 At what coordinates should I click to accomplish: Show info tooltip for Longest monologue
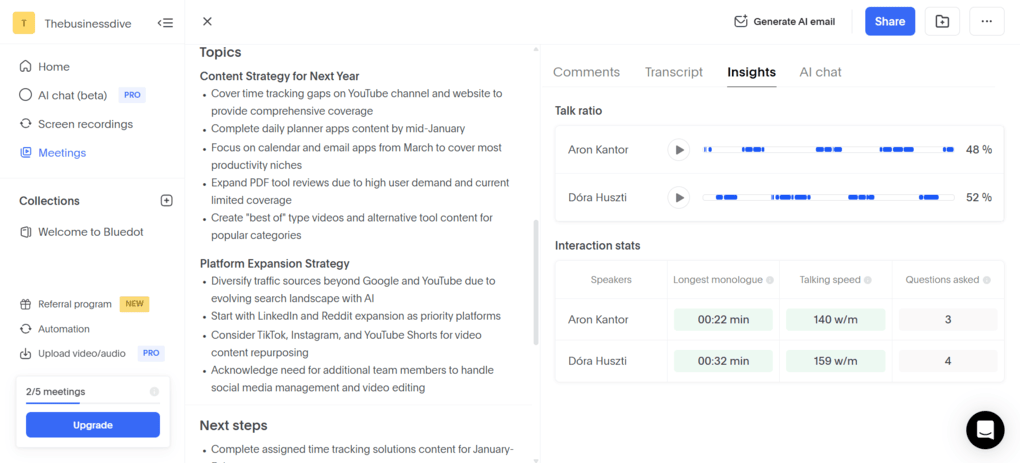770,280
